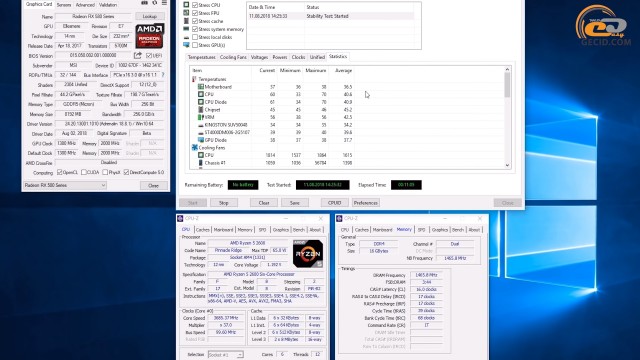The width and height of the screenshot is (640, 360).
Task: Click the Stress CPU chip icon
Action: click(x=186, y=5)
